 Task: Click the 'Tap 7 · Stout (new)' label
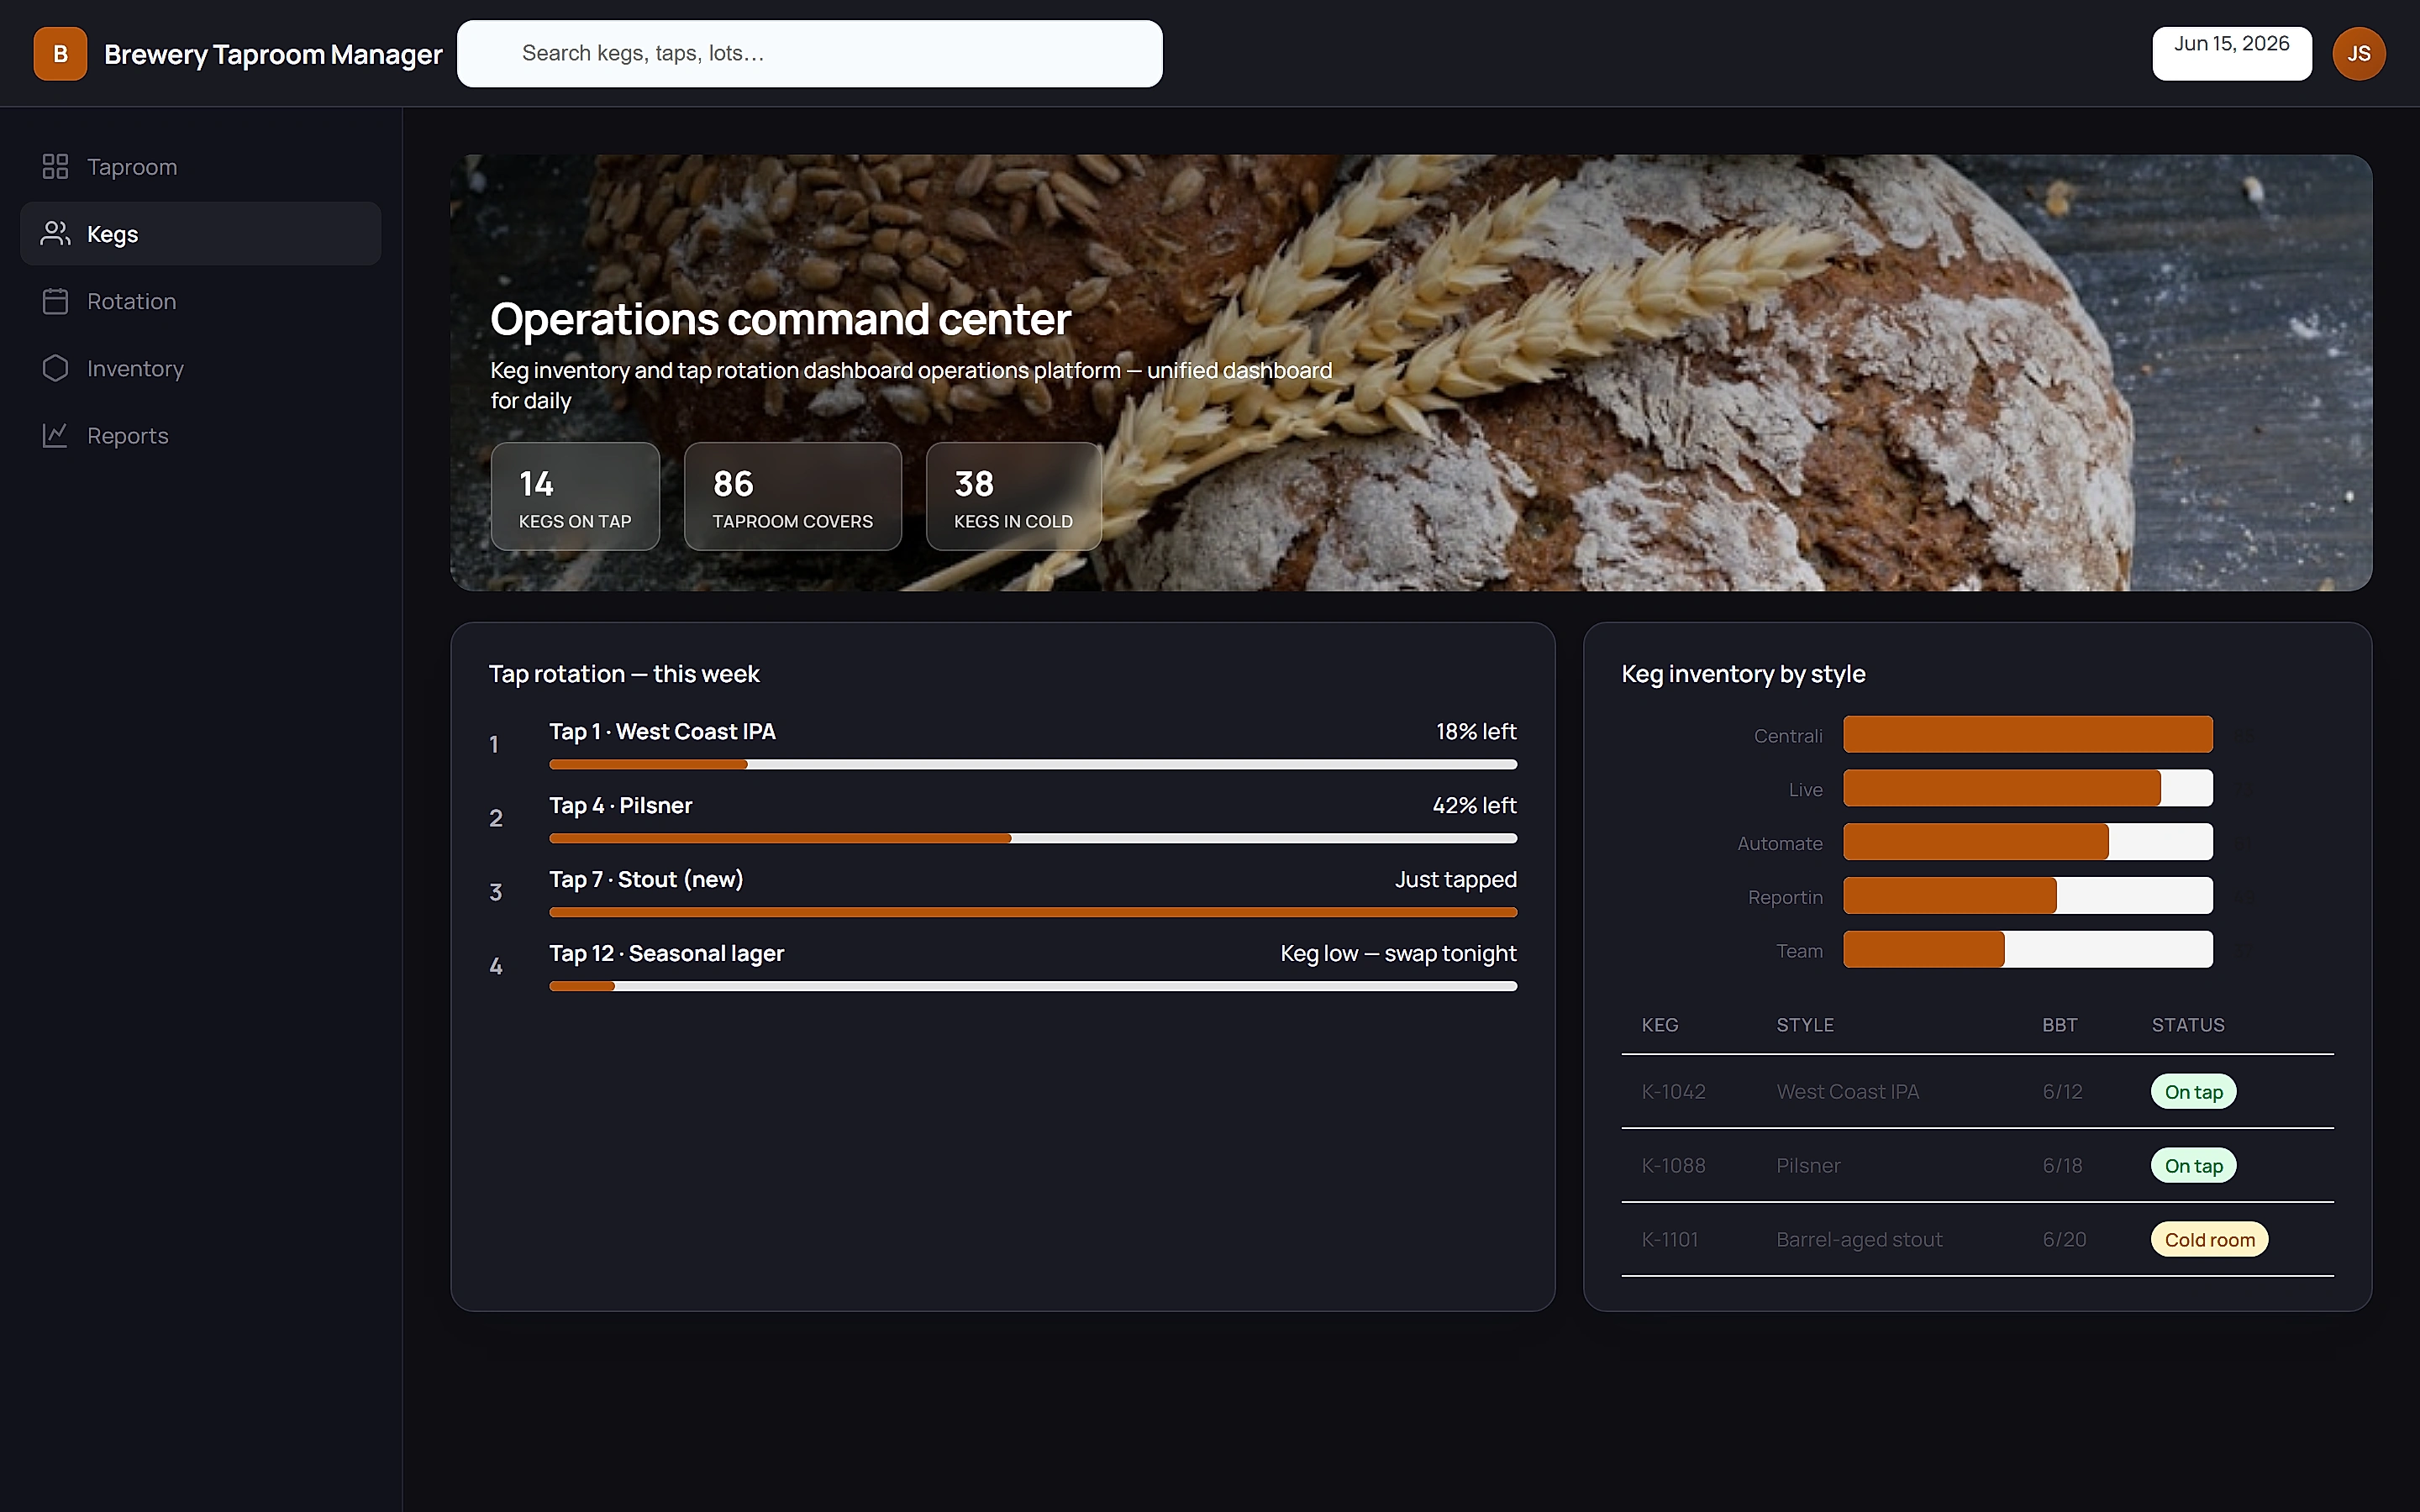coord(646,879)
